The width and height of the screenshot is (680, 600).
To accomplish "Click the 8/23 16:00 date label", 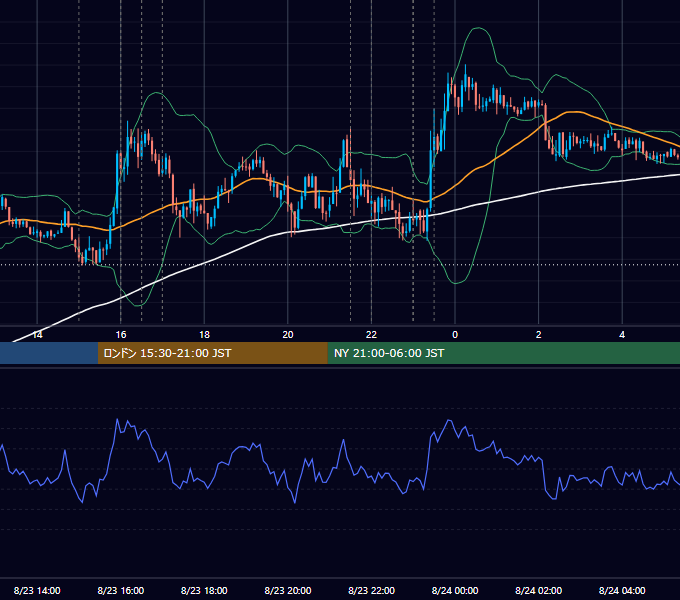I will click(121, 590).
